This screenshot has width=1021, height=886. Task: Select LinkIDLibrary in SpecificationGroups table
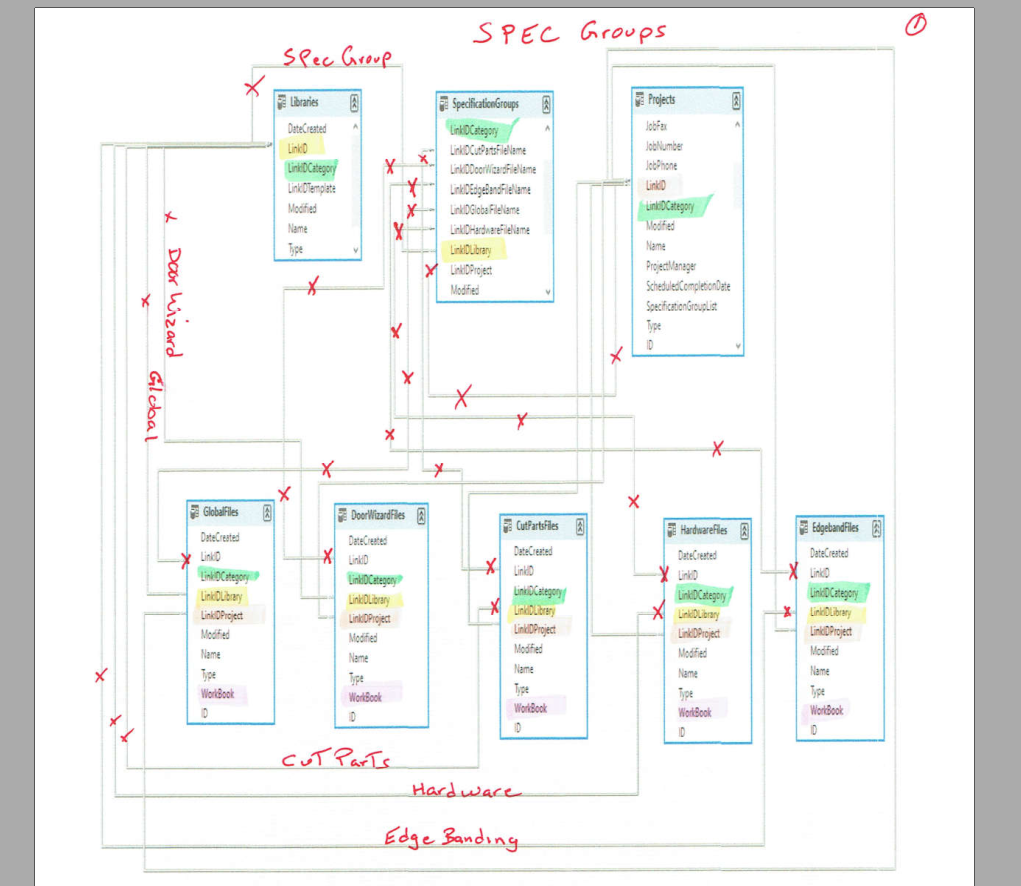click(470, 250)
